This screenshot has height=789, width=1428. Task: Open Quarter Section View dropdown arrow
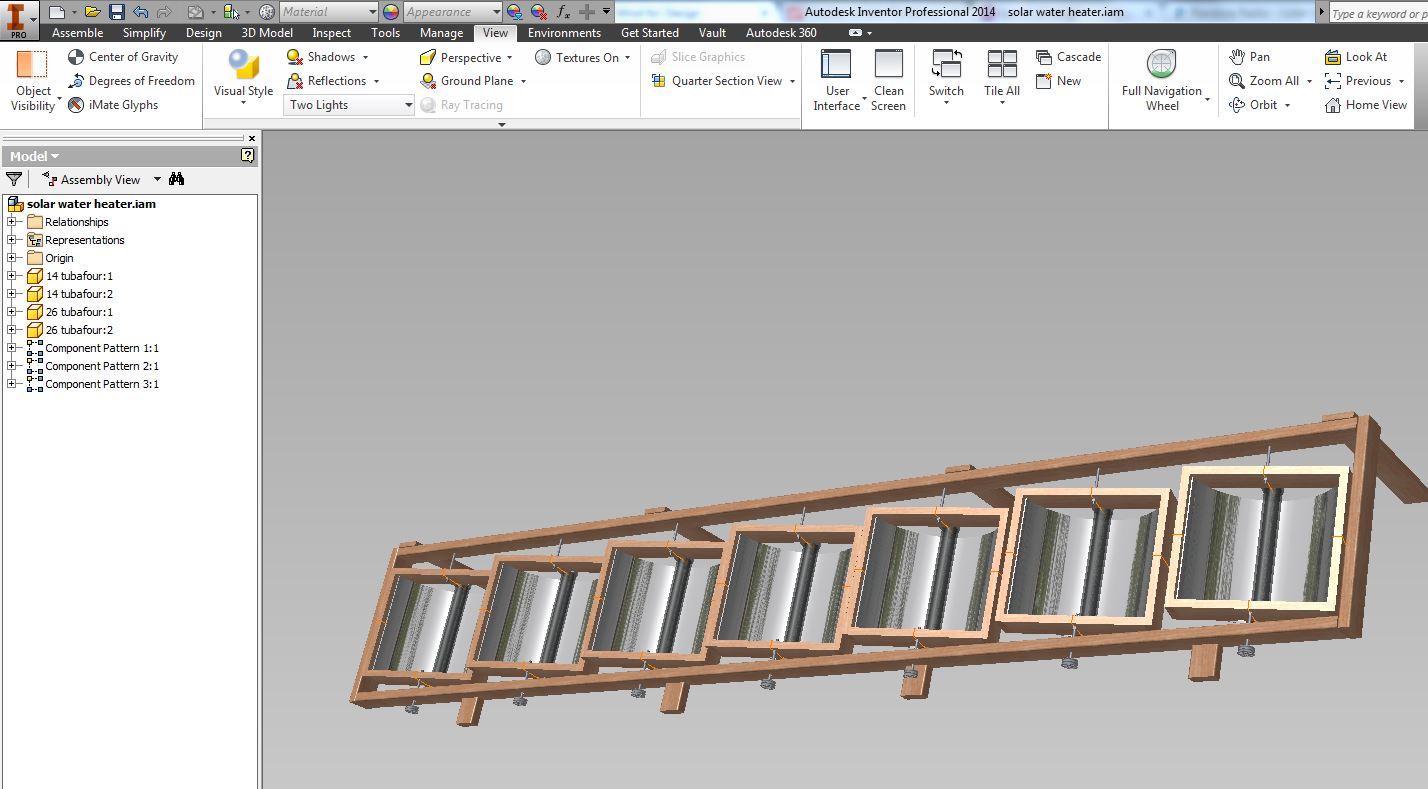[x=792, y=81]
